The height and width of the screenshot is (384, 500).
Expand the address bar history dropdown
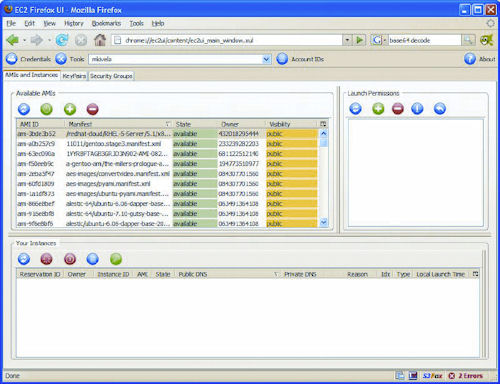pos(347,40)
